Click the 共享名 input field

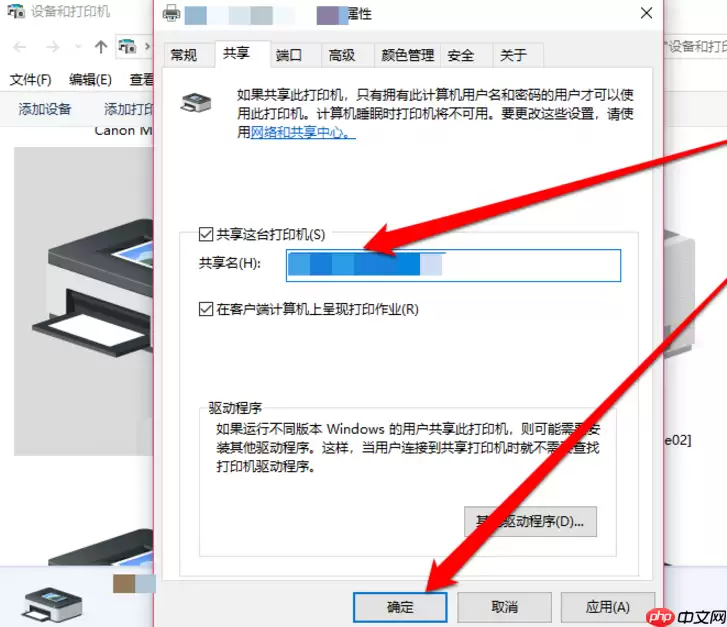[453, 265]
